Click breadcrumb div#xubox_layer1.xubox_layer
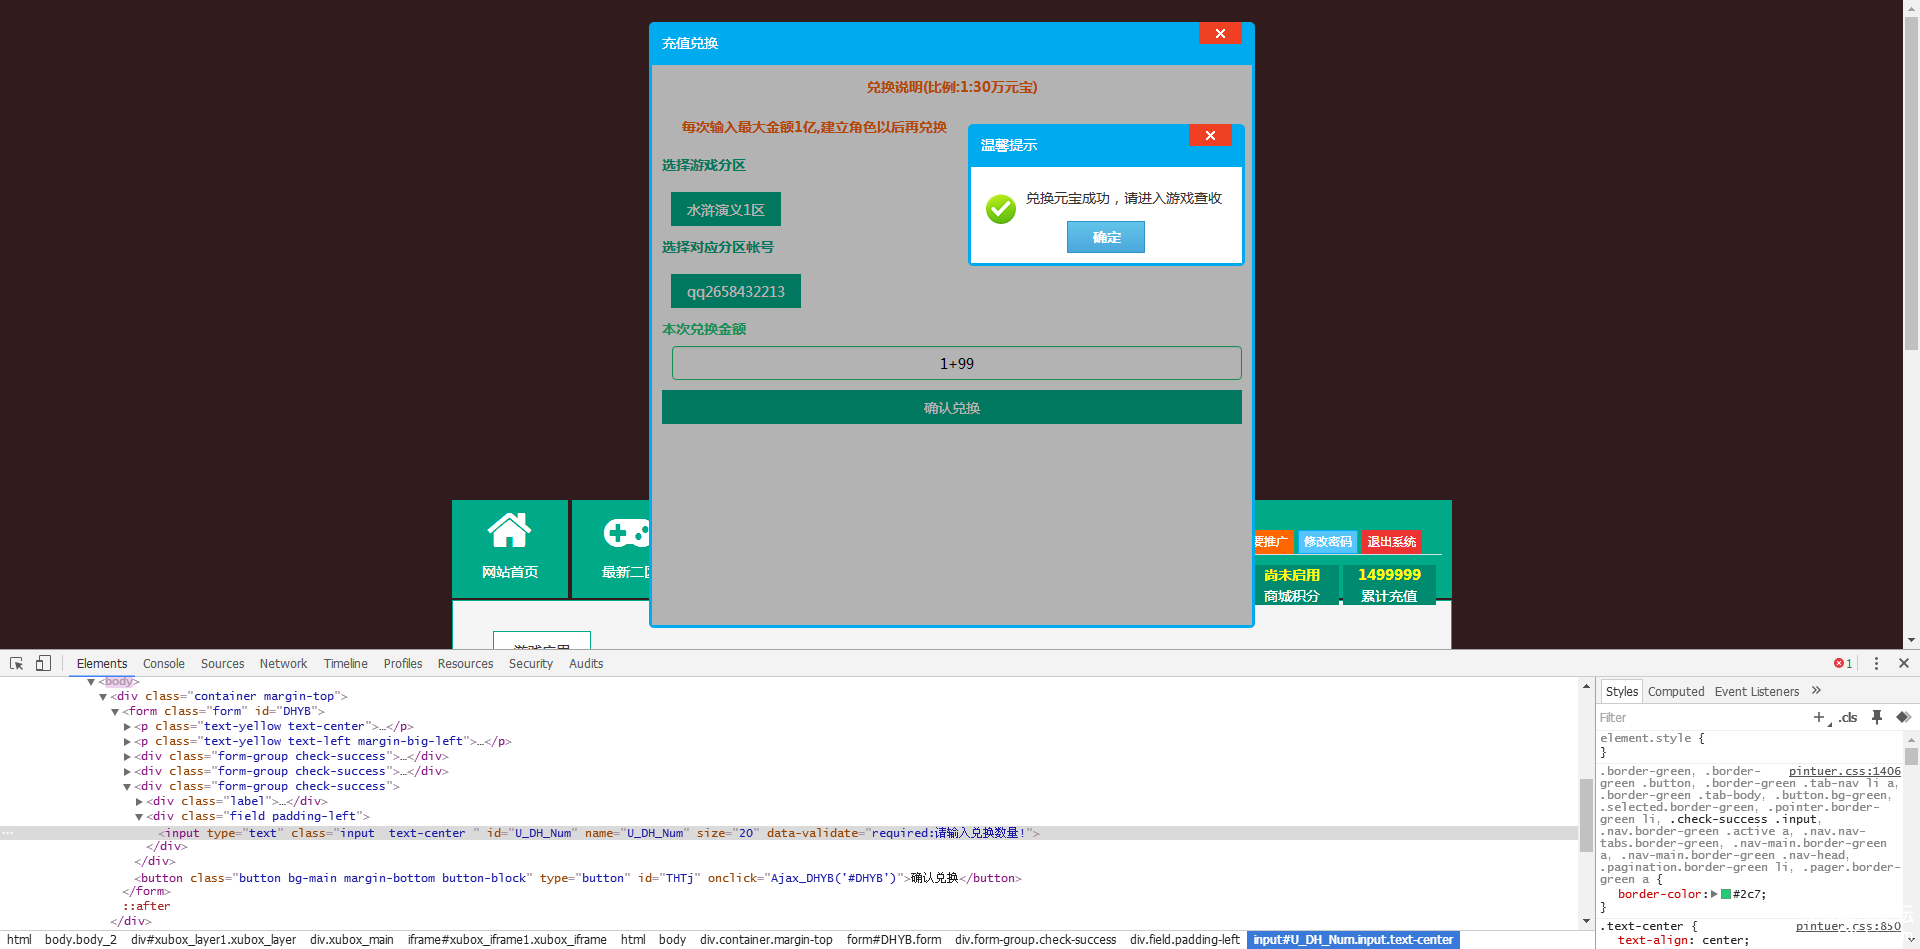The height and width of the screenshot is (949, 1920). tap(213, 939)
